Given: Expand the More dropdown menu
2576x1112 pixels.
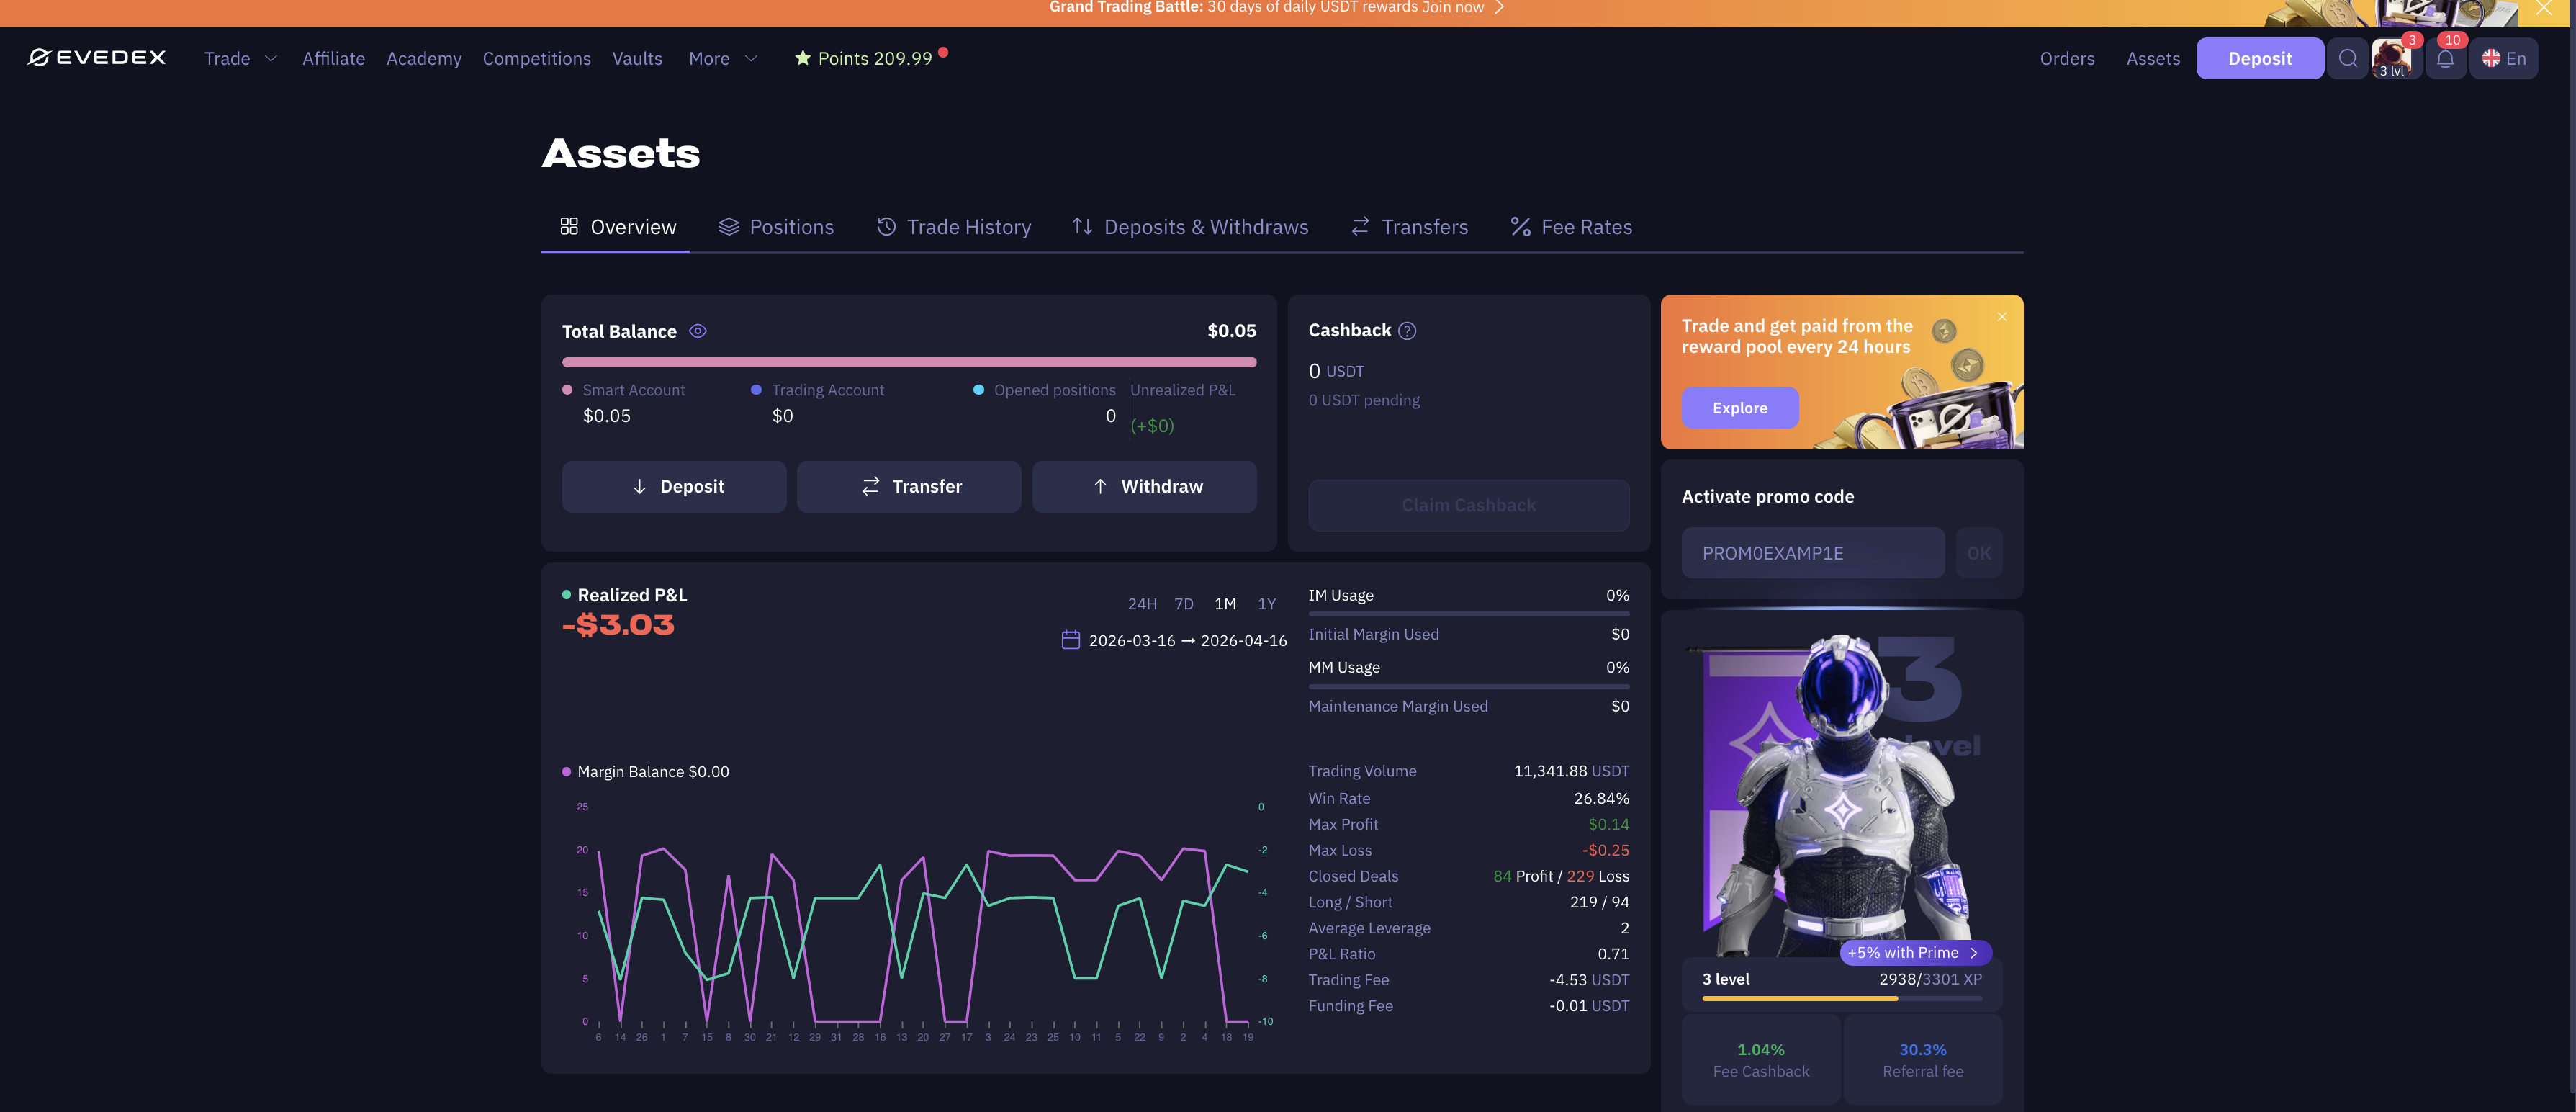Looking at the screenshot, I should [722, 59].
